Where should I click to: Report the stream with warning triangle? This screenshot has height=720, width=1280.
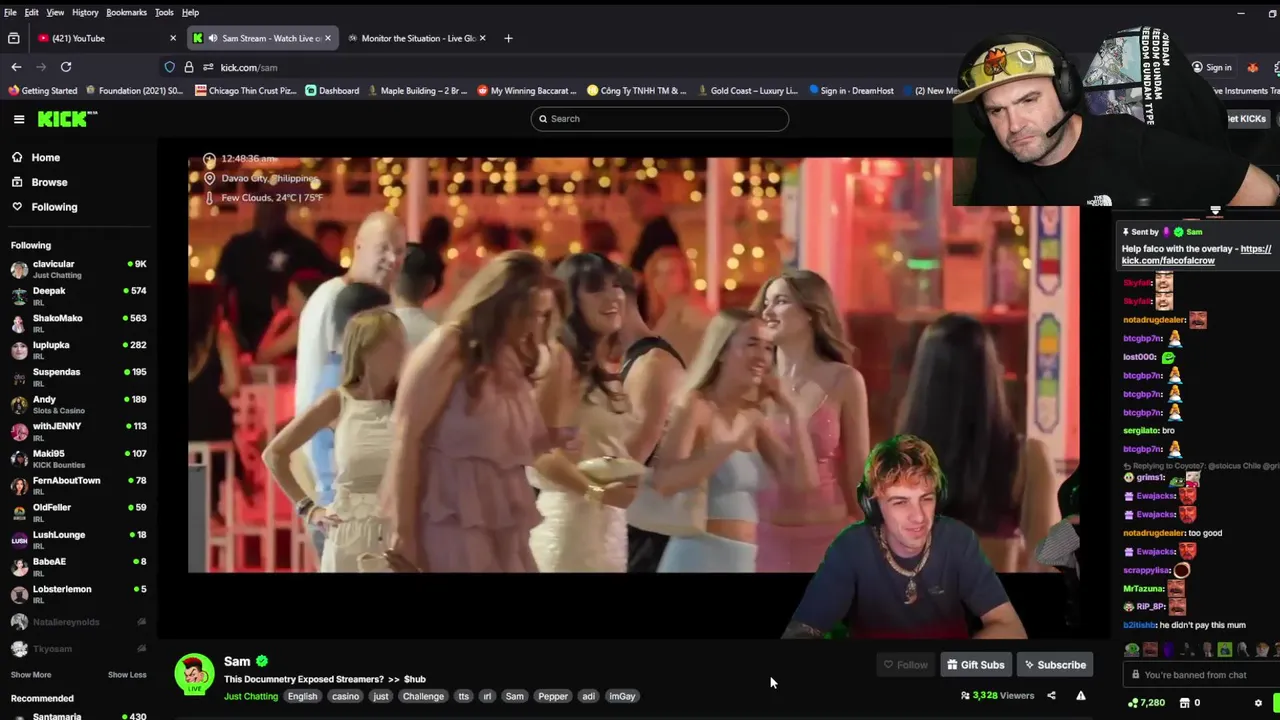tap(1081, 696)
